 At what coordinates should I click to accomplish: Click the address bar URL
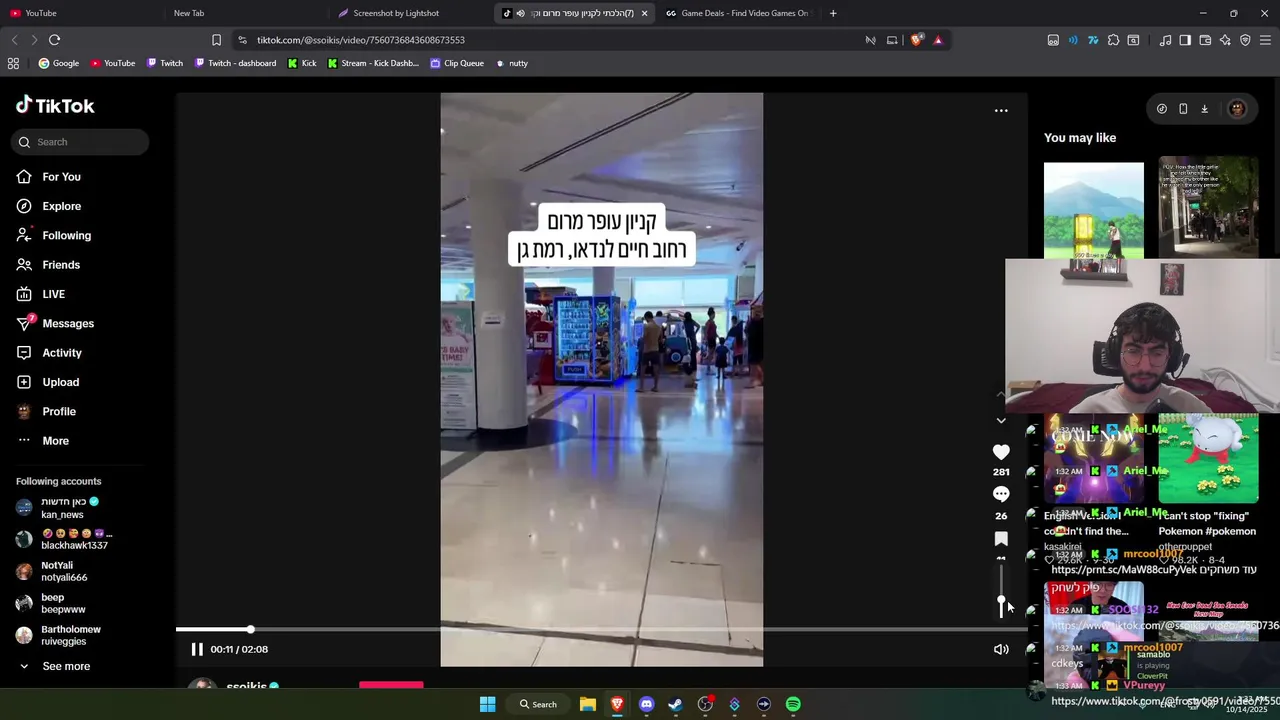[360, 40]
